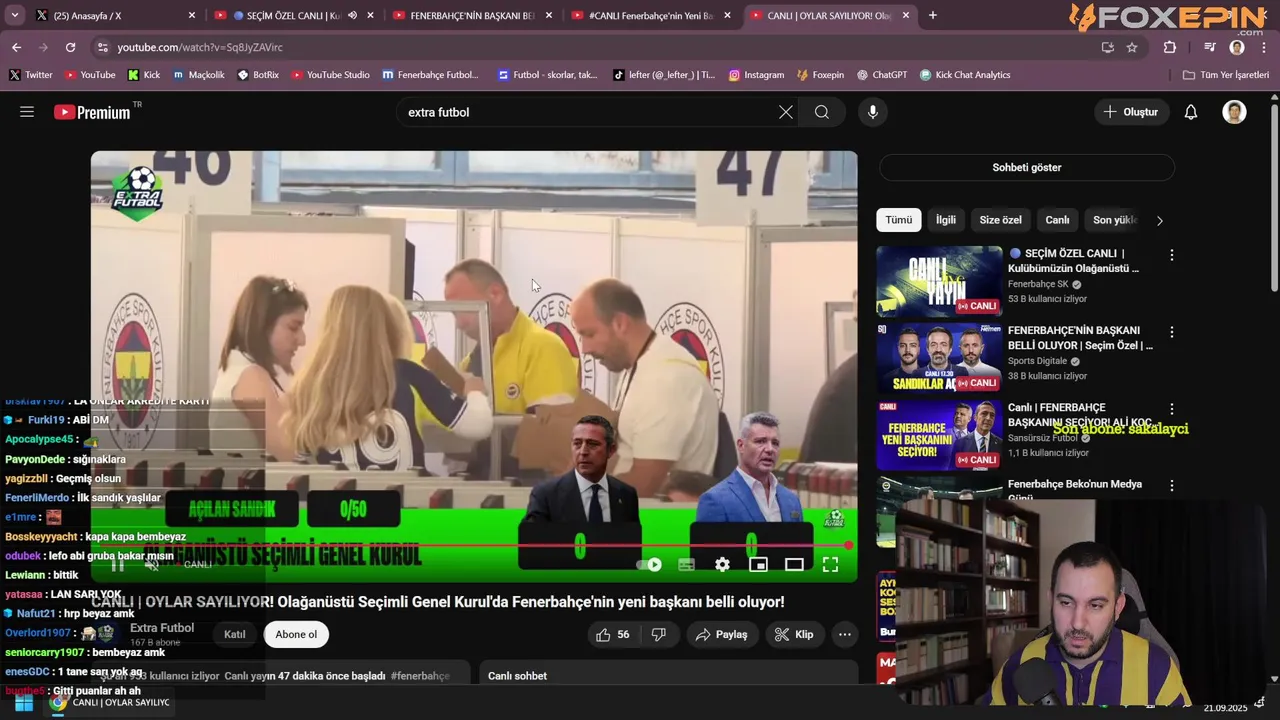Go back in browser history
This screenshot has height=720, width=1280.
pos(16,47)
